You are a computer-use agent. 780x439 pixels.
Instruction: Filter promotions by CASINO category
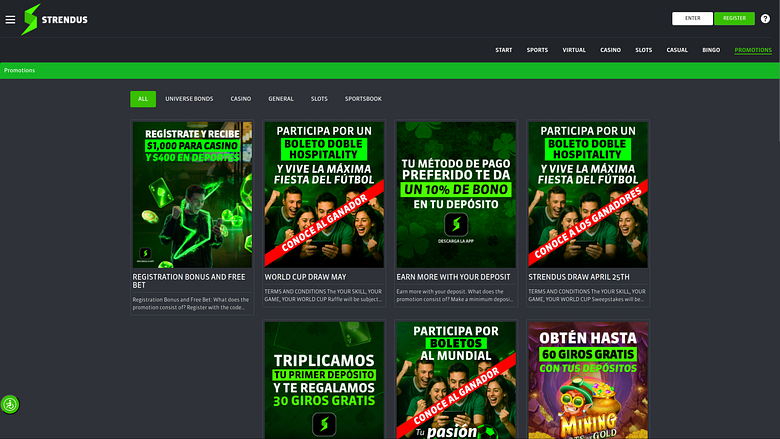click(x=241, y=99)
